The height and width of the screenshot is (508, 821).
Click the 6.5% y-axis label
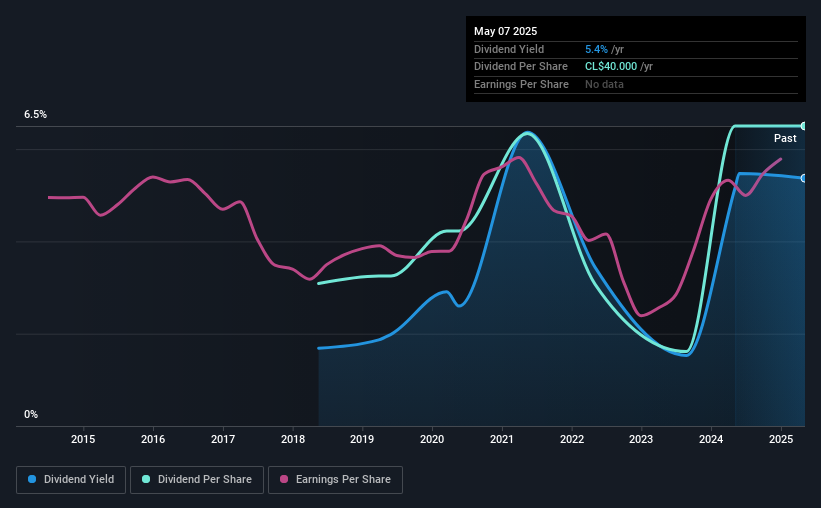(x=35, y=114)
